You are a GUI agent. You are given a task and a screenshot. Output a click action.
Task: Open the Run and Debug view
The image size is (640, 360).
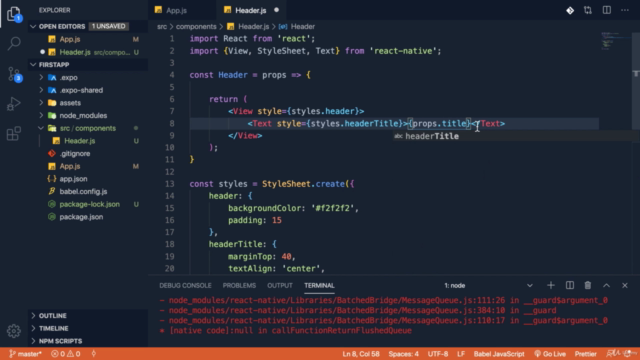14,104
